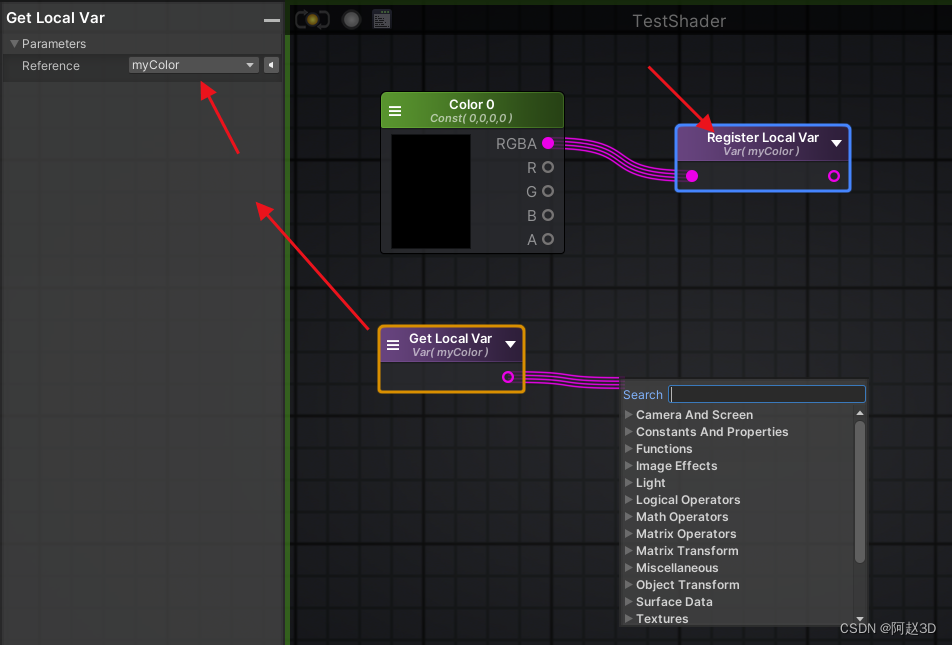Viewport: 952px width, 645px height.
Task: Click the small arrow button beside the Reference dropdown
Action: pyautogui.click(x=271, y=65)
